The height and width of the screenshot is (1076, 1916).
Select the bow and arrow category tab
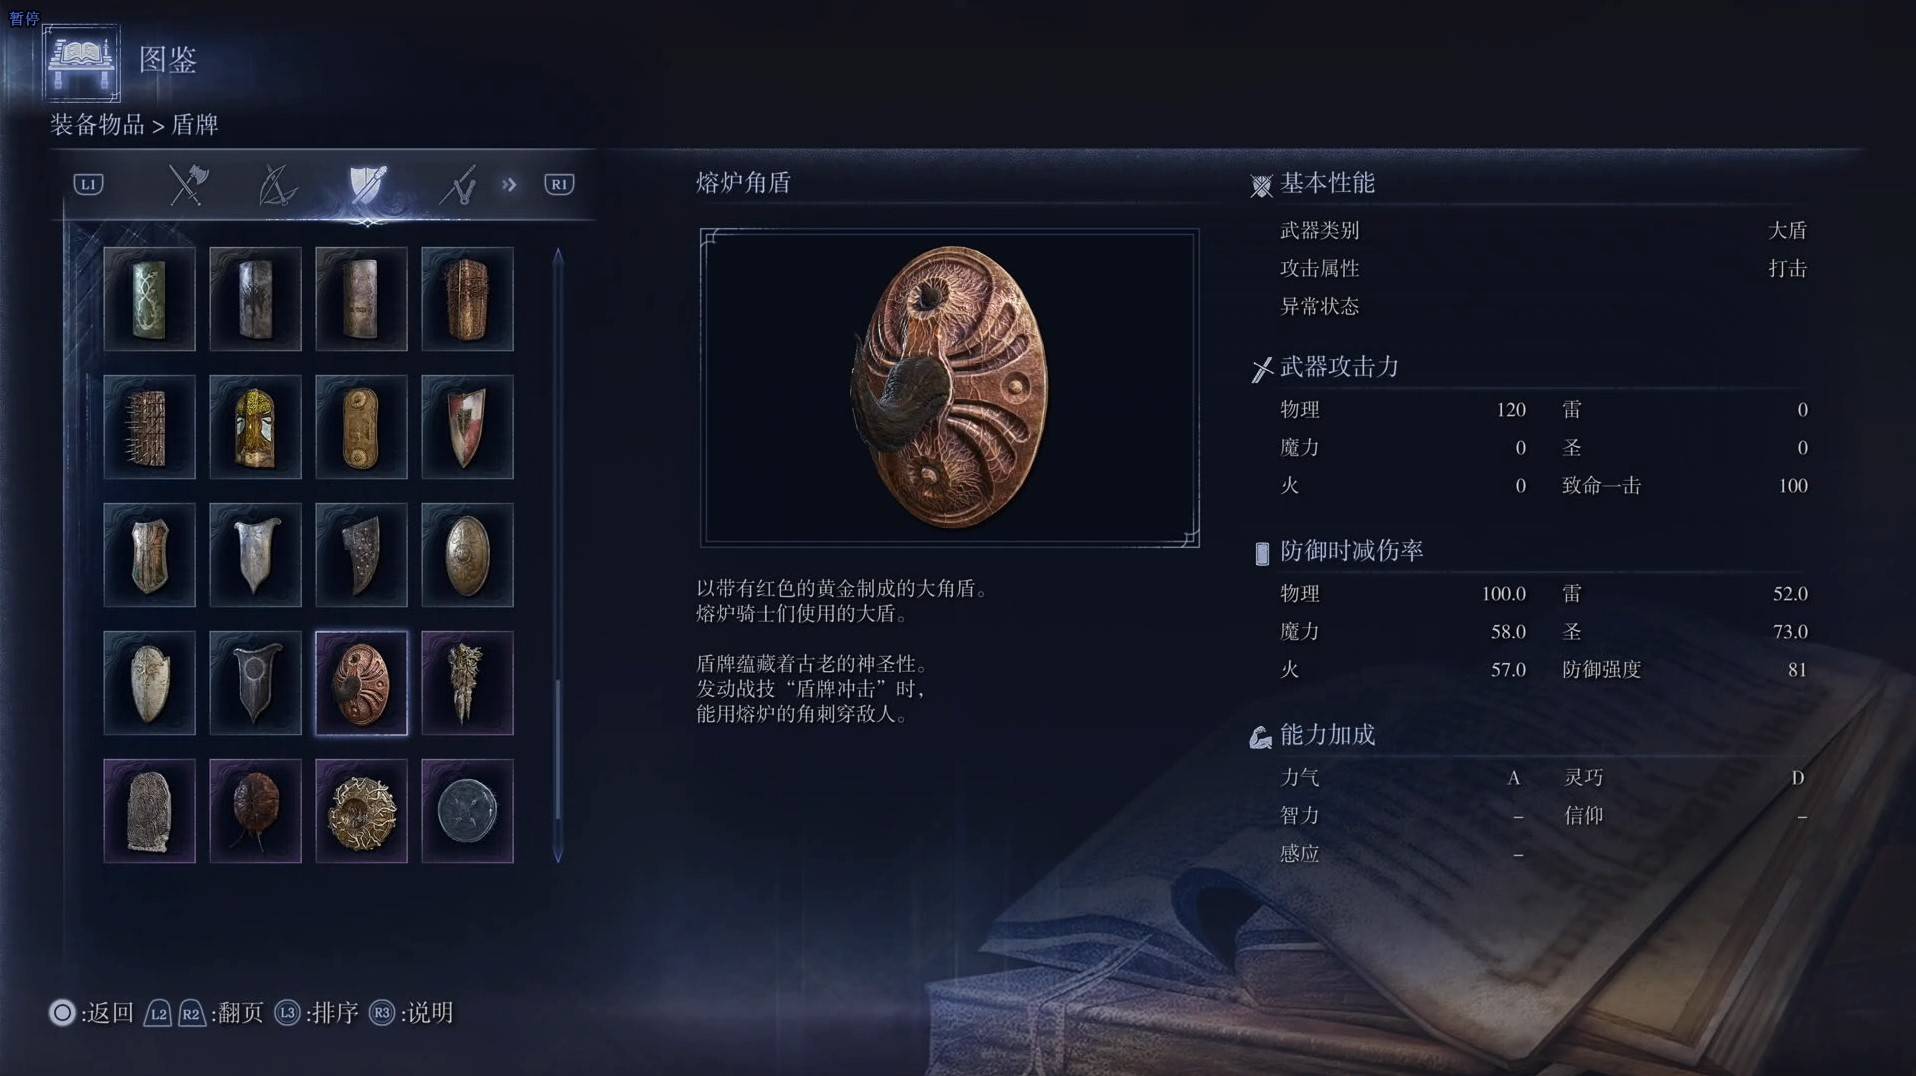click(277, 185)
